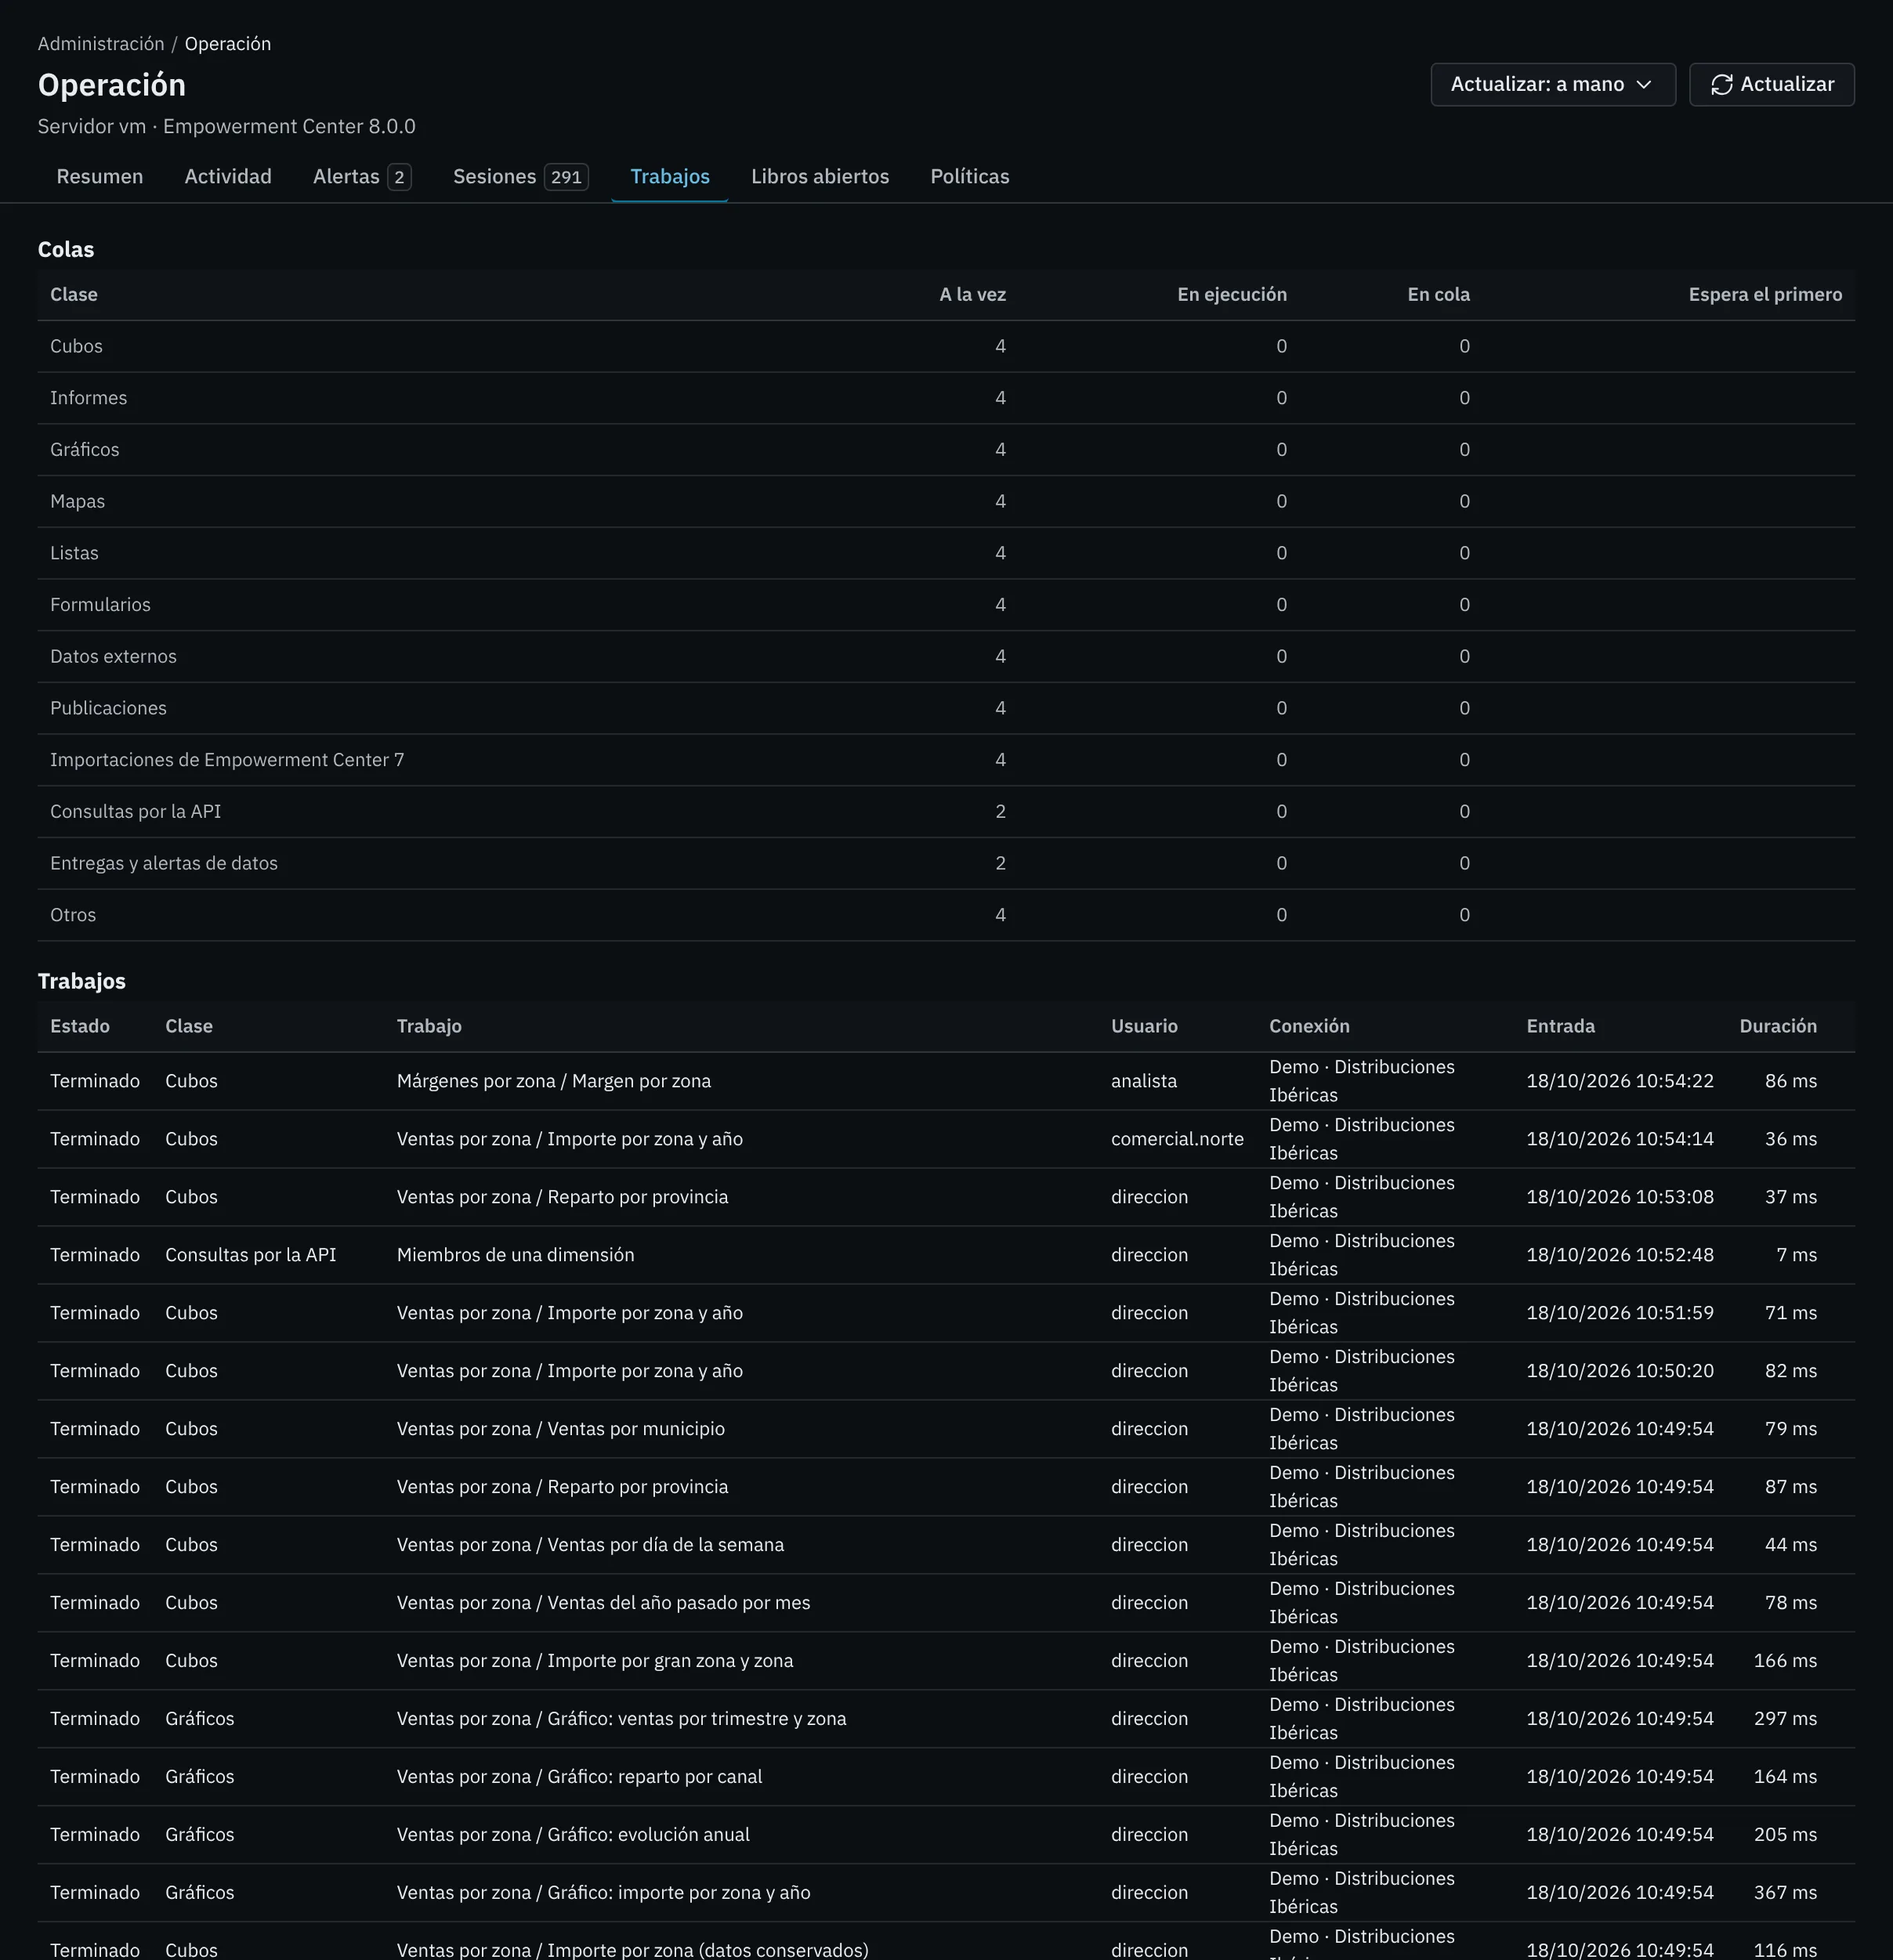Screen dimensions: 1893x1960
Task: Click 'Gráfico: ventas por trimestre y zona' job
Action: click(x=621, y=1719)
